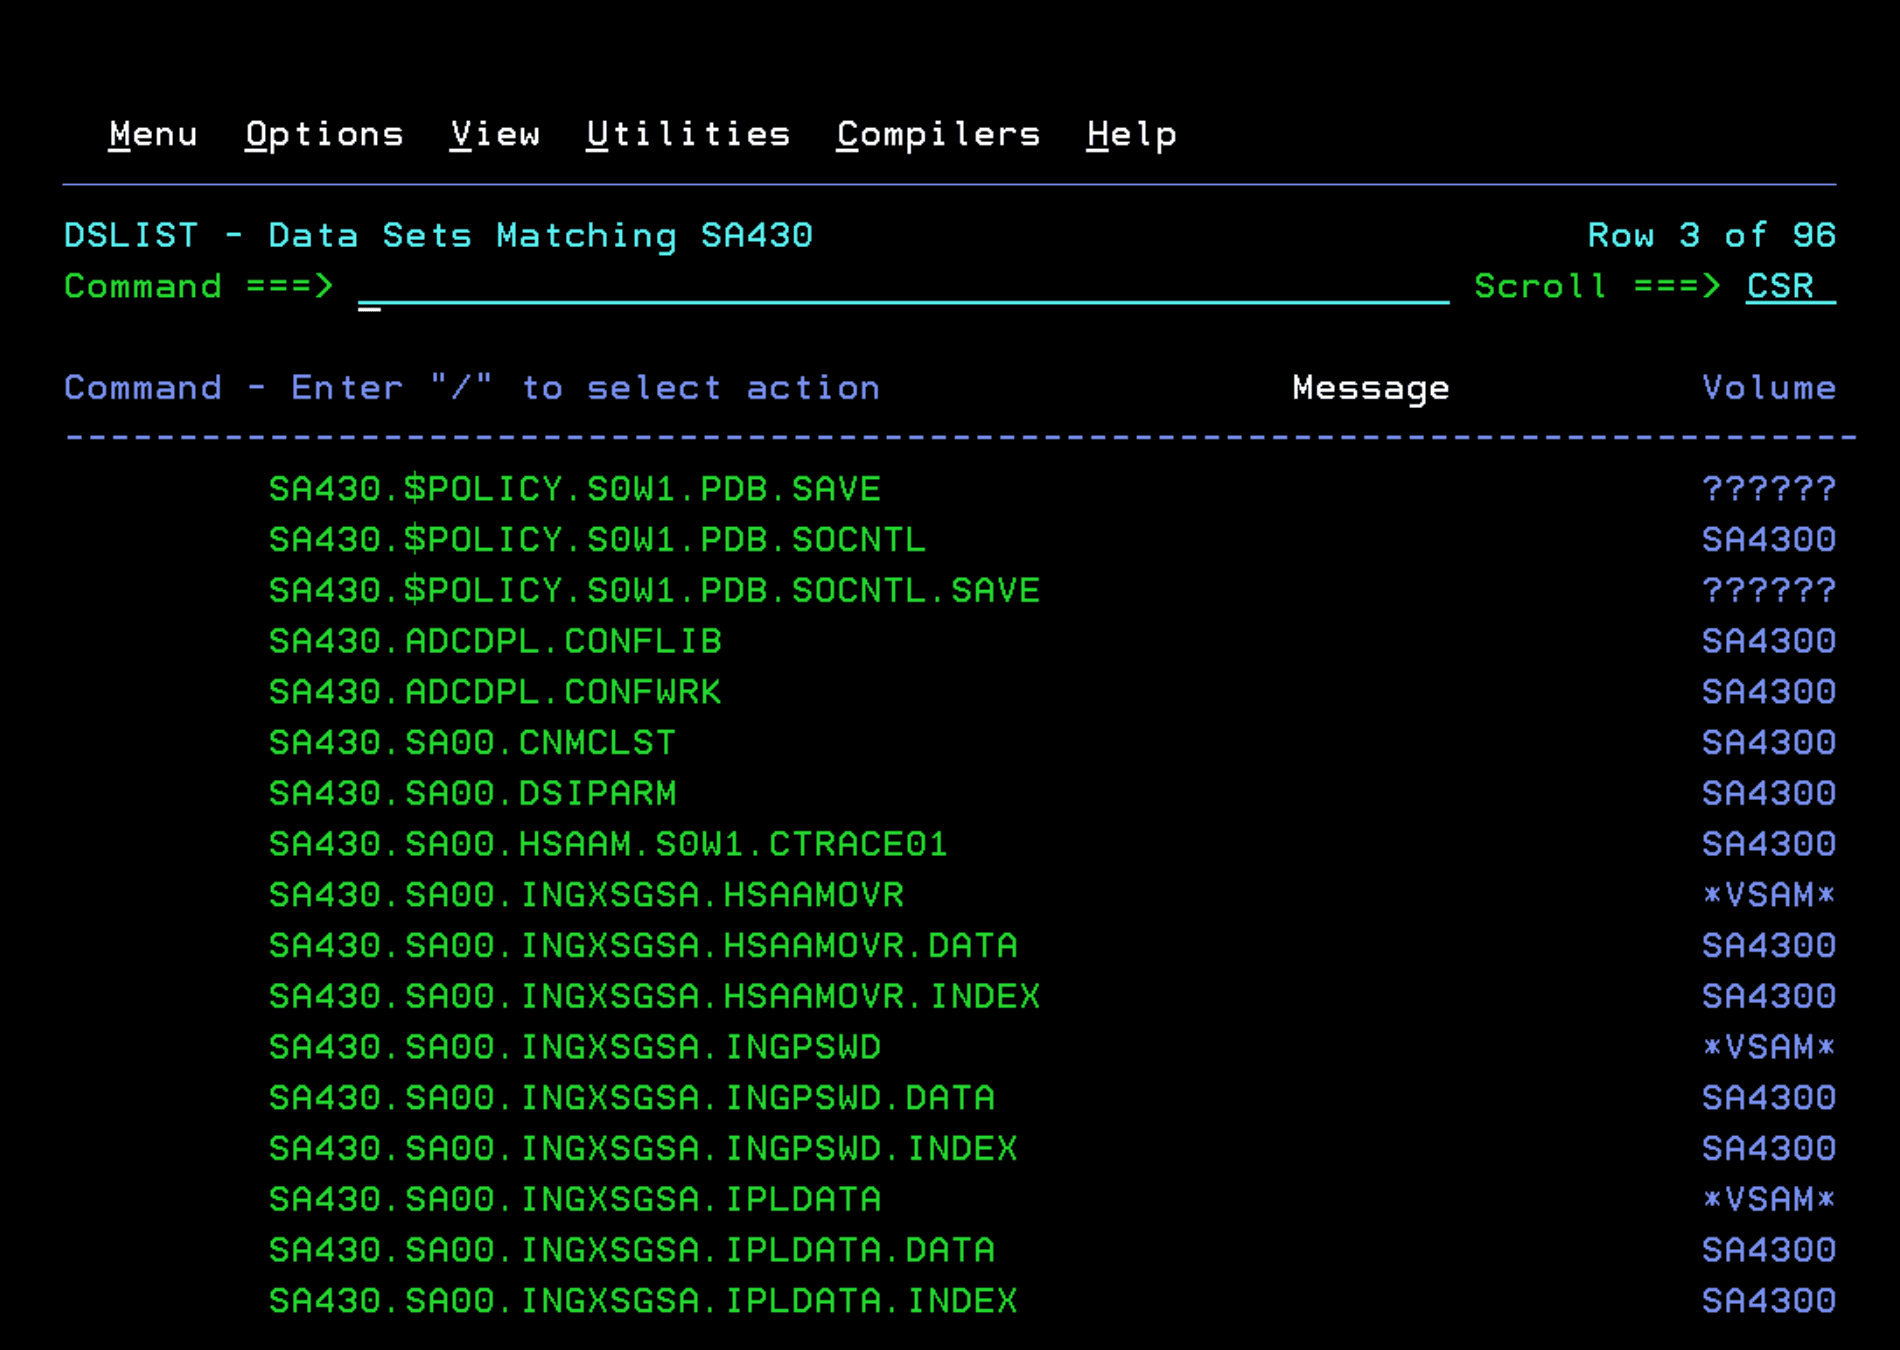Select data set SA430.ADCDPL.CONFWRK
1900x1350 pixels.
(495, 692)
